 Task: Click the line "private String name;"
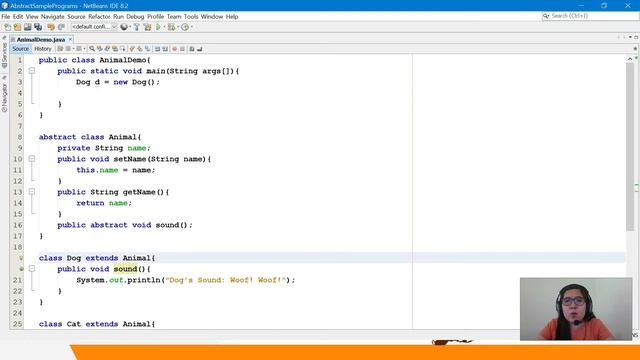(104, 148)
